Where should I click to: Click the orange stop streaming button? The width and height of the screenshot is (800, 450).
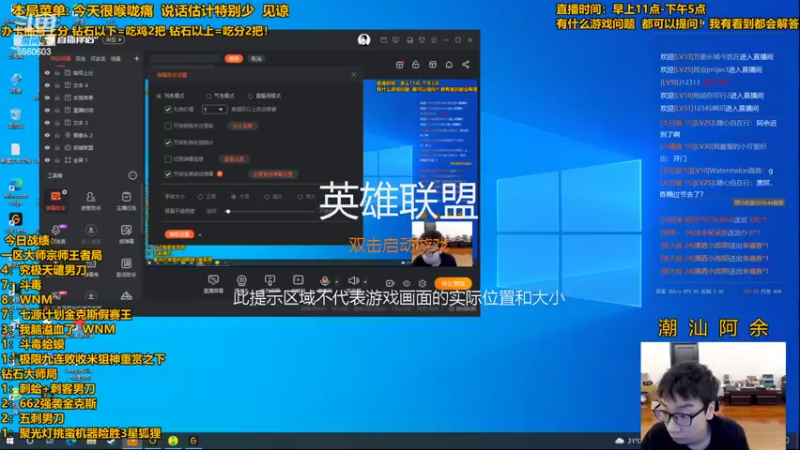[x=453, y=283]
